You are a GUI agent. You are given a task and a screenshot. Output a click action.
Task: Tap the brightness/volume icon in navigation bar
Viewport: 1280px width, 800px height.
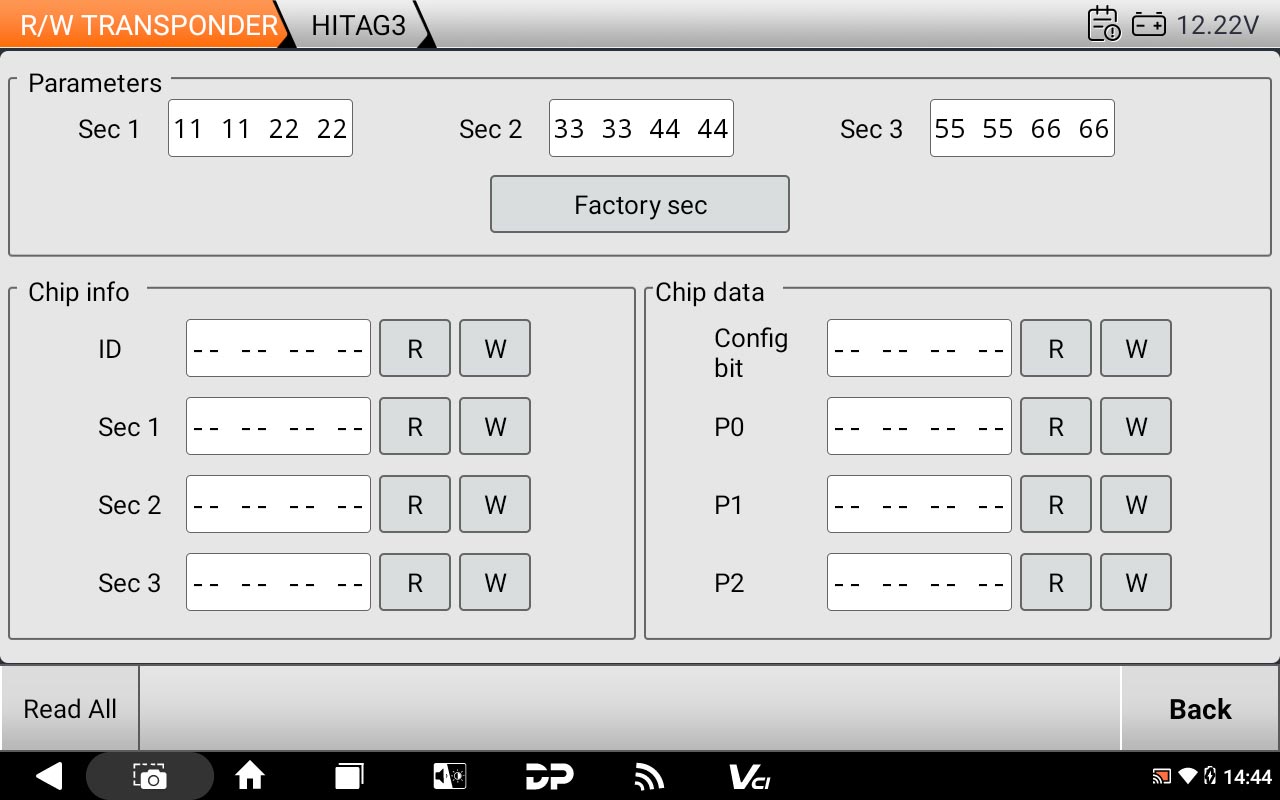click(449, 776)
